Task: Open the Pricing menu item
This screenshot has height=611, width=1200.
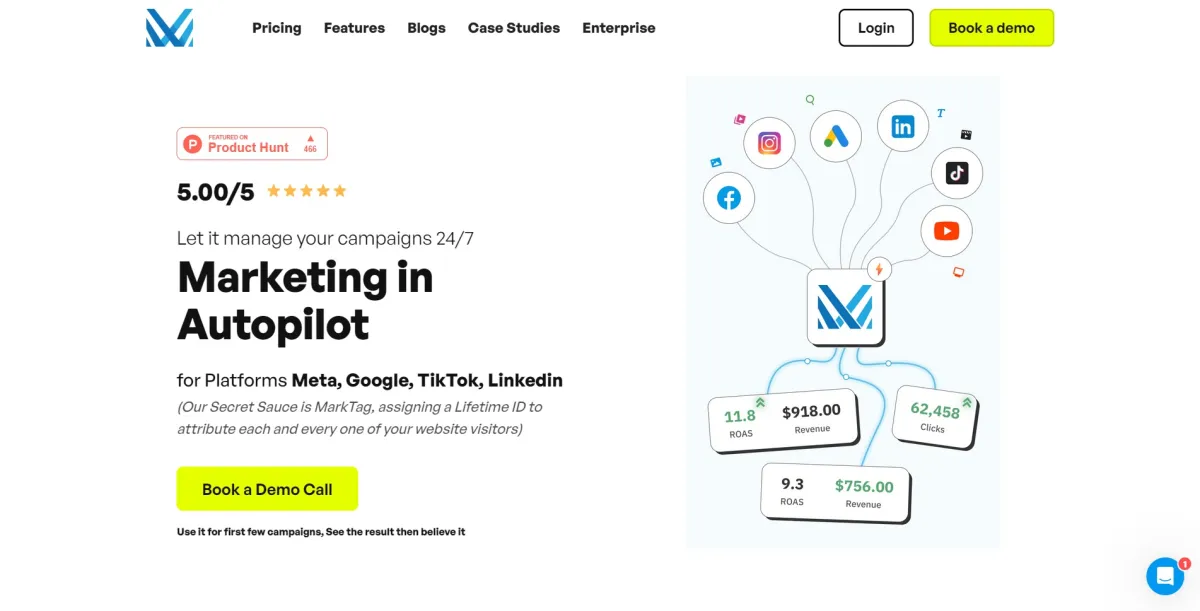Action: pos(277,28)
